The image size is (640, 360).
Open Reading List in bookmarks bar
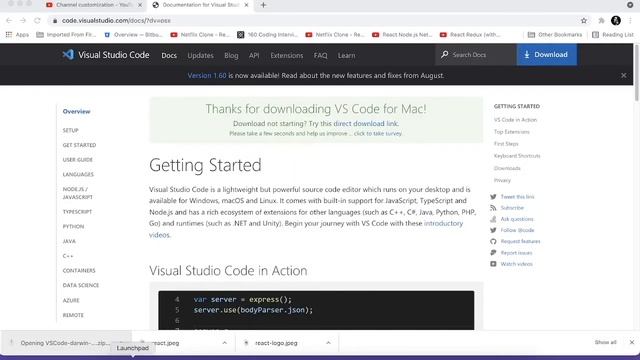click(613, 35)
